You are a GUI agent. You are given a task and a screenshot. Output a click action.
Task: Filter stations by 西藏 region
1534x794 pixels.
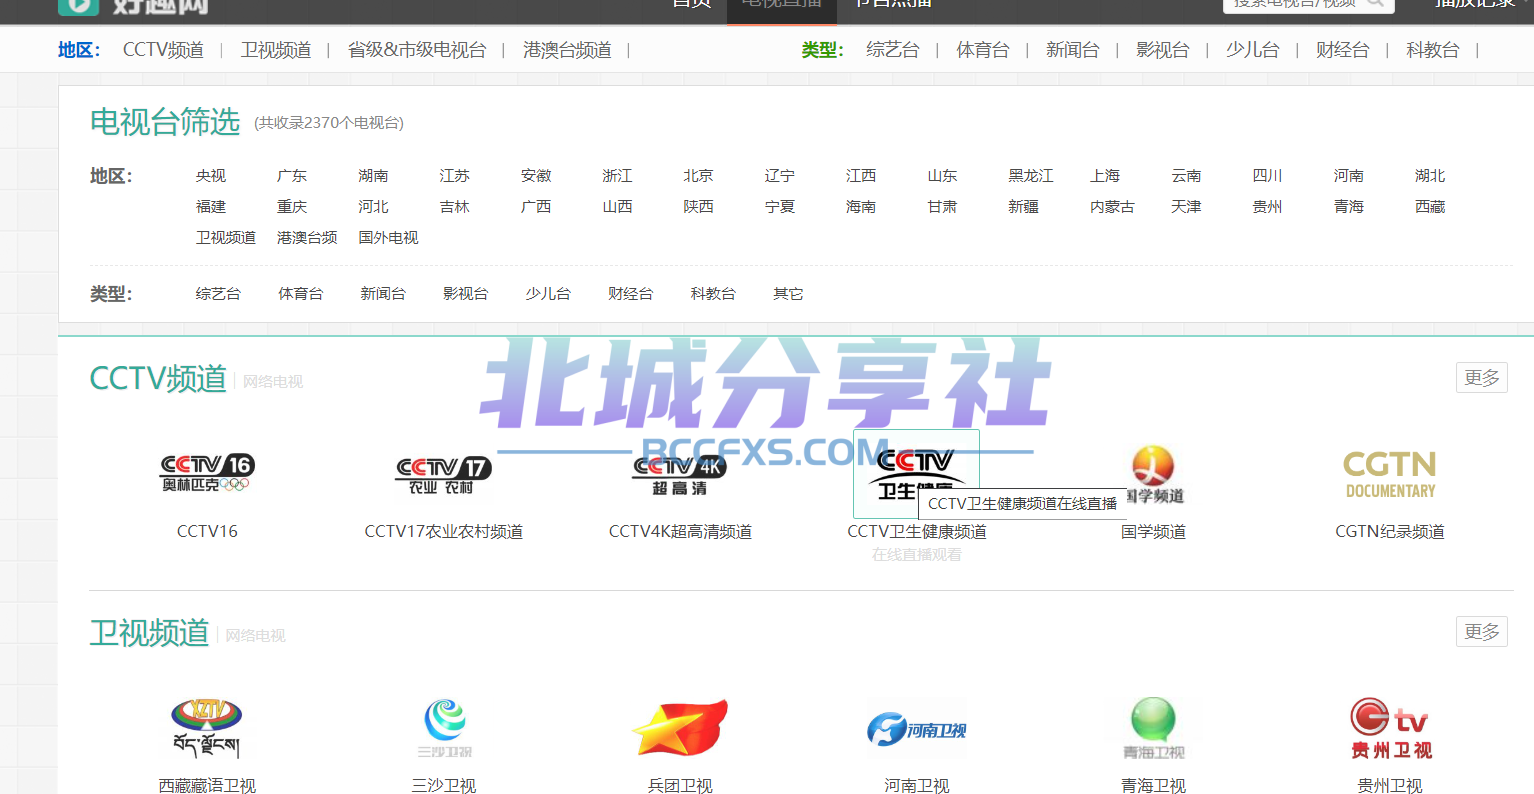1430,207
